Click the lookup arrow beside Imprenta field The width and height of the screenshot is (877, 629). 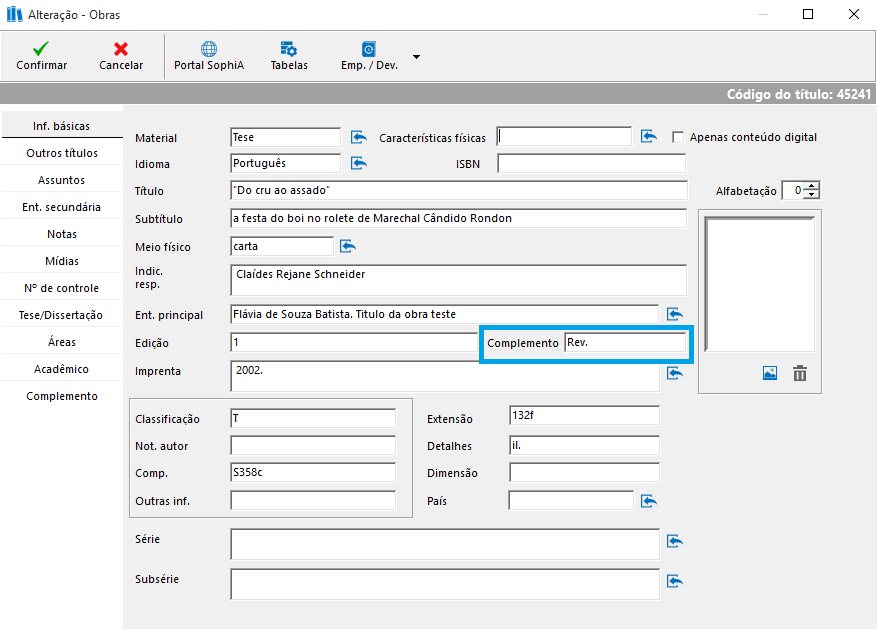[x=675, y=373]
